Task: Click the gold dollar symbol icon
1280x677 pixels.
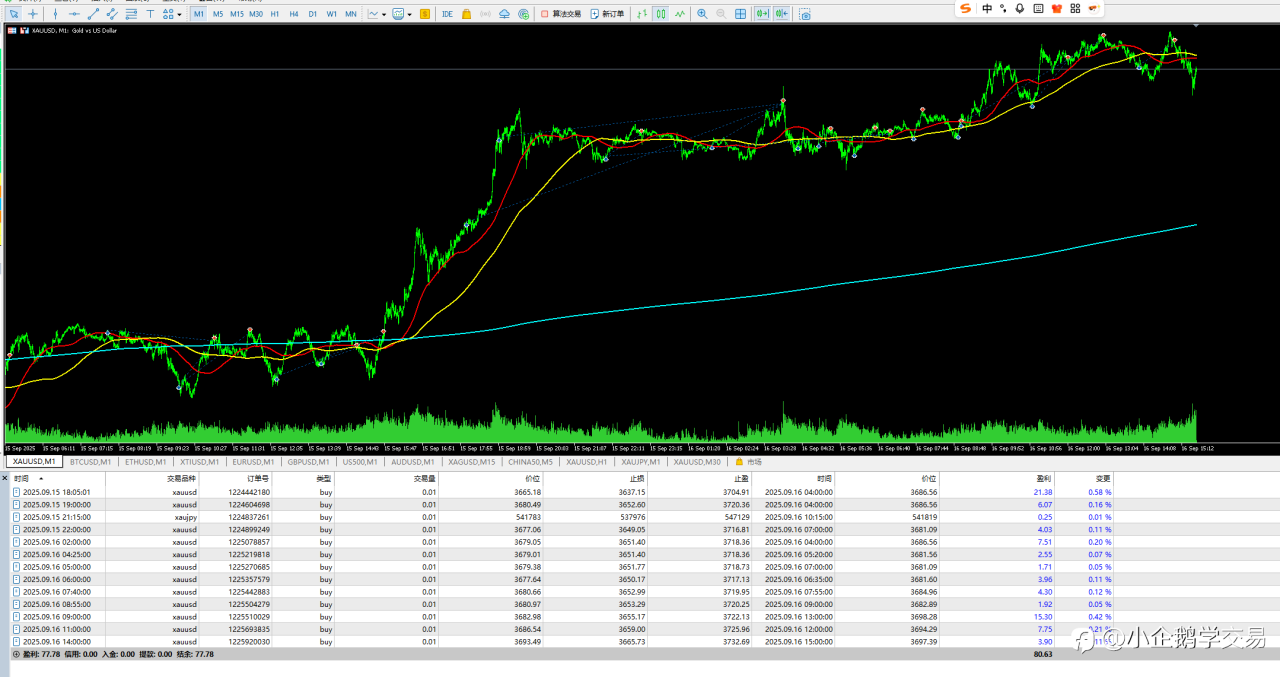Action: point(425,14)
